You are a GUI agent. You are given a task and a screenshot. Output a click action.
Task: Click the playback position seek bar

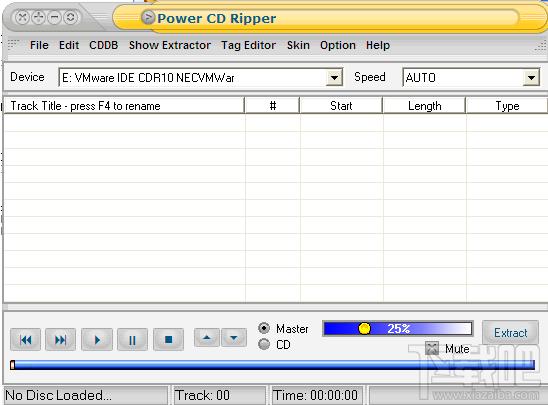click(273, 365)
